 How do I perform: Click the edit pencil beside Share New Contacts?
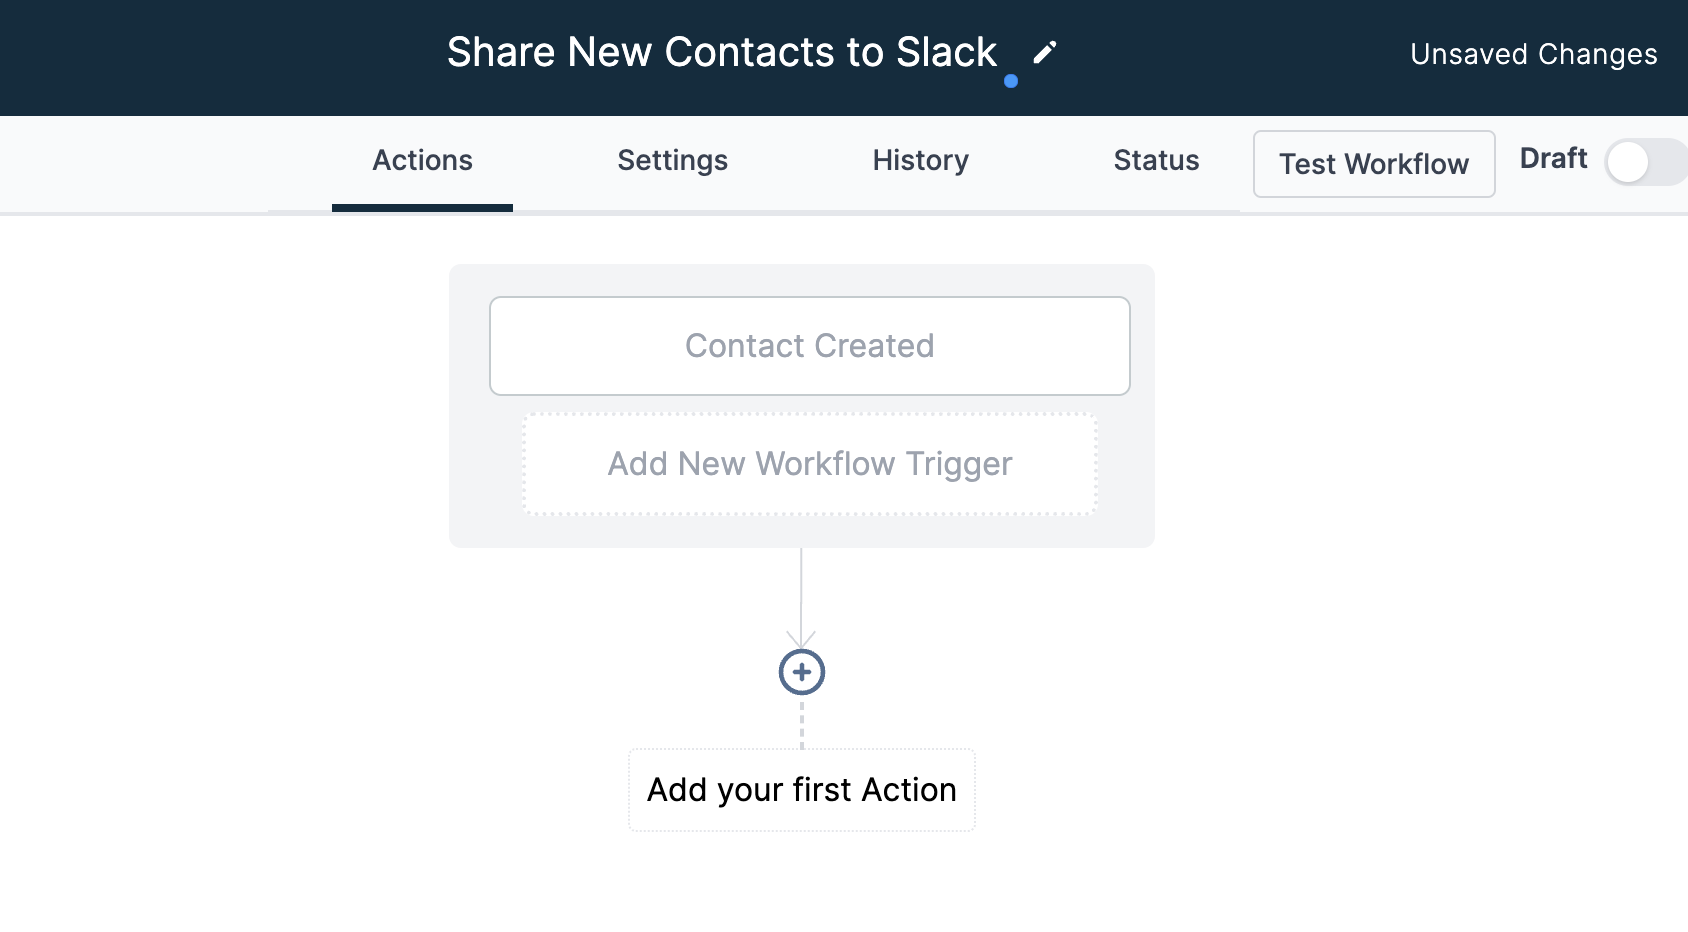point(1043,52)
